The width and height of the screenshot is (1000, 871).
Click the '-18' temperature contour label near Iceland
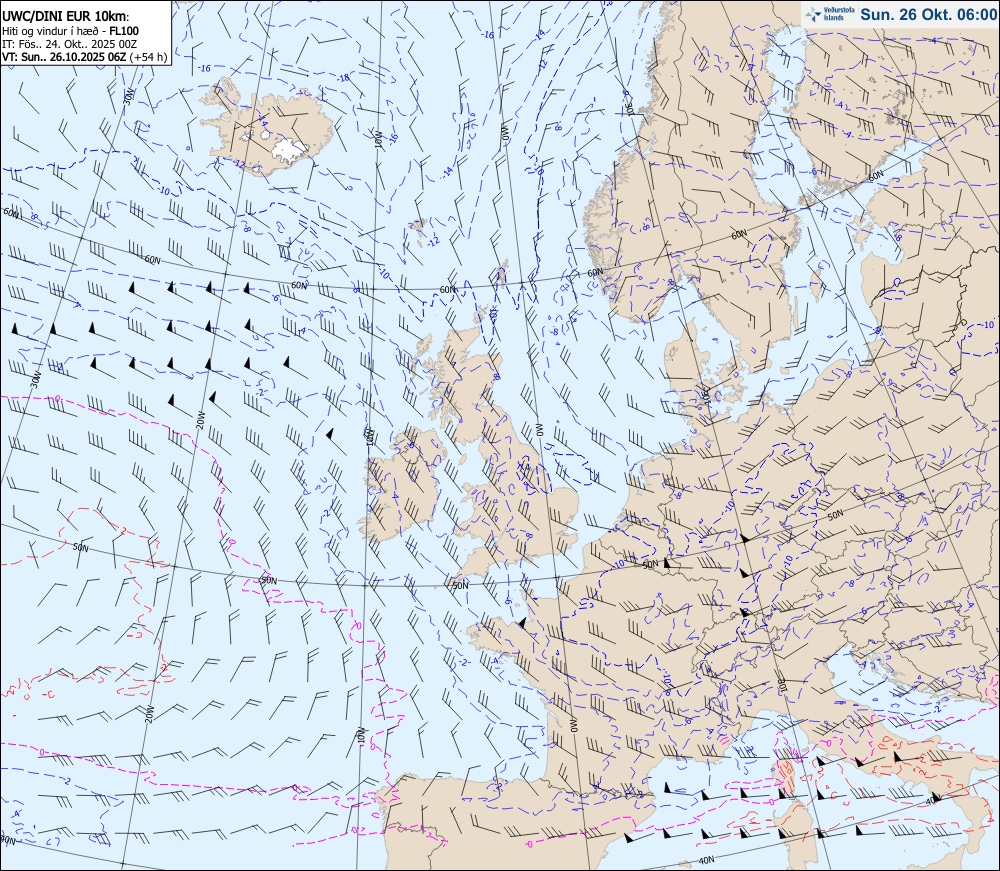coord(344,78)
